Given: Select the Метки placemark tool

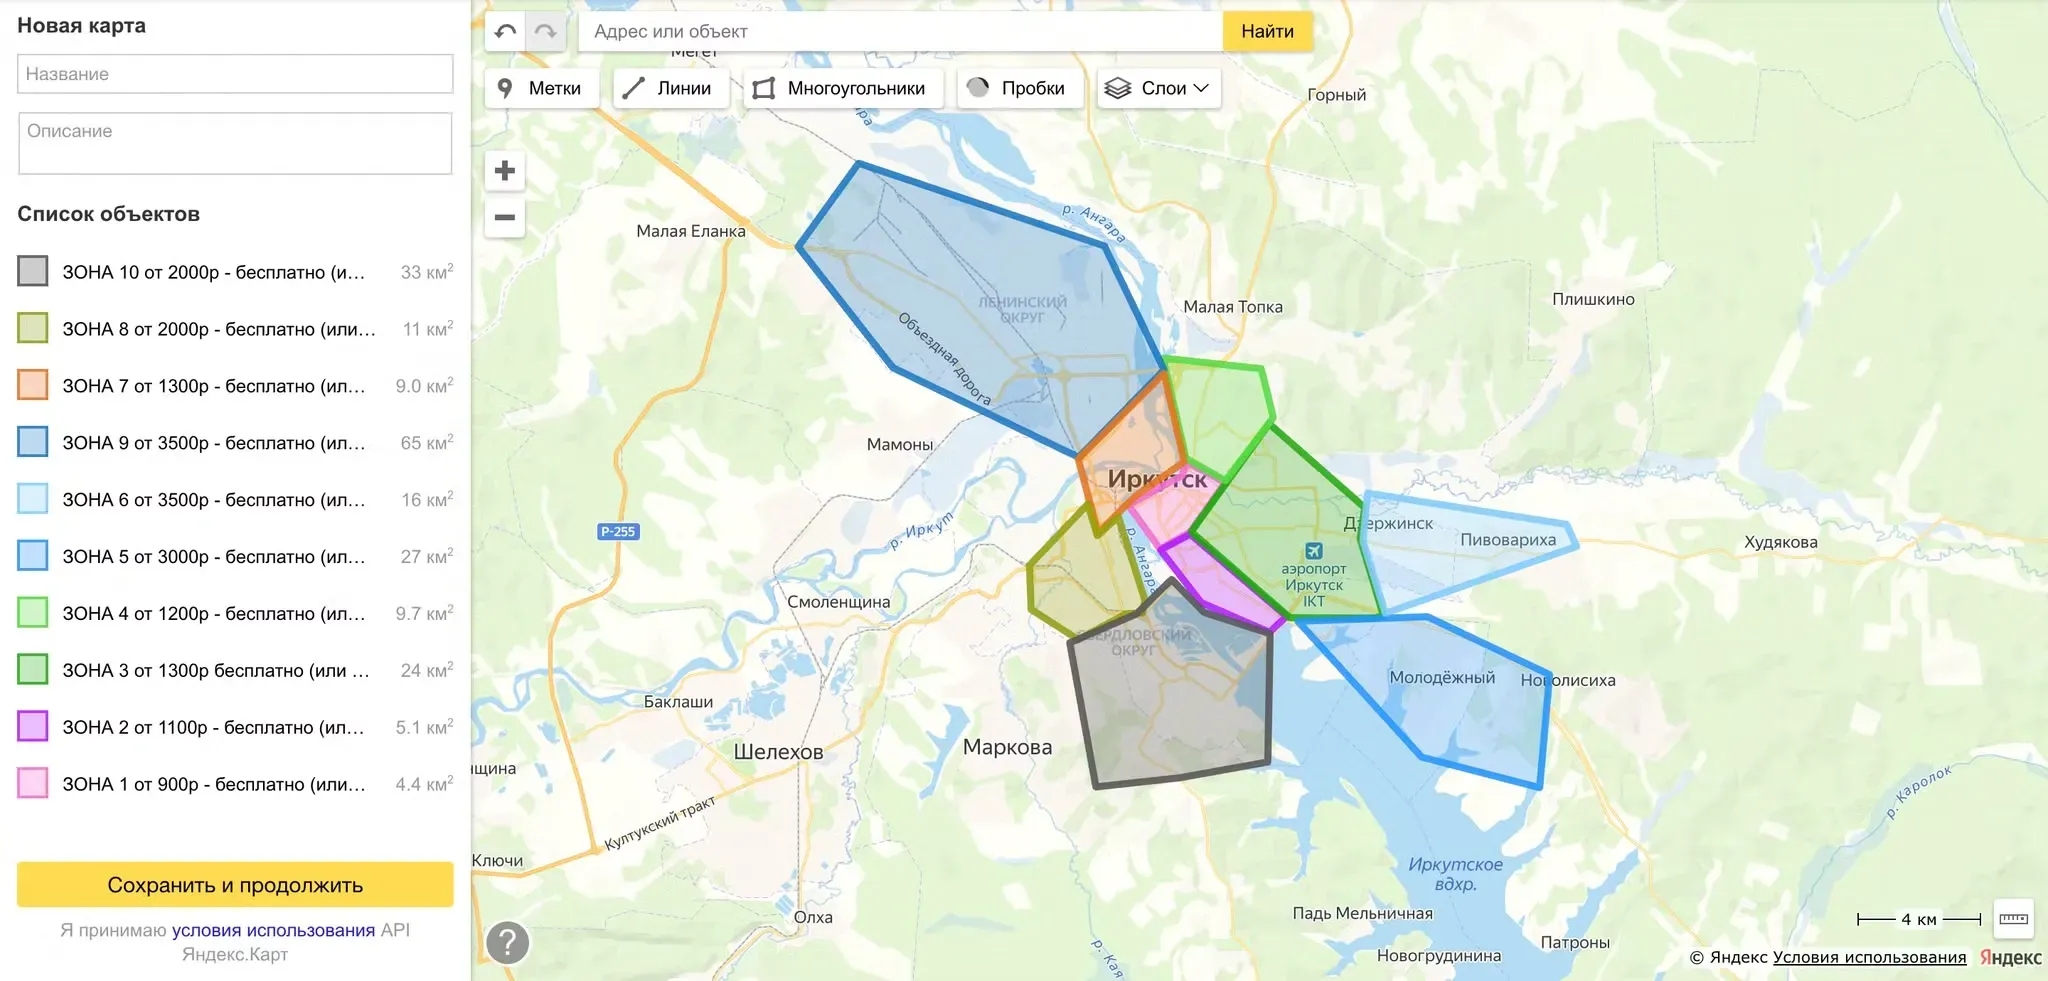Looking at the screenshot, I should click(541, 88).
